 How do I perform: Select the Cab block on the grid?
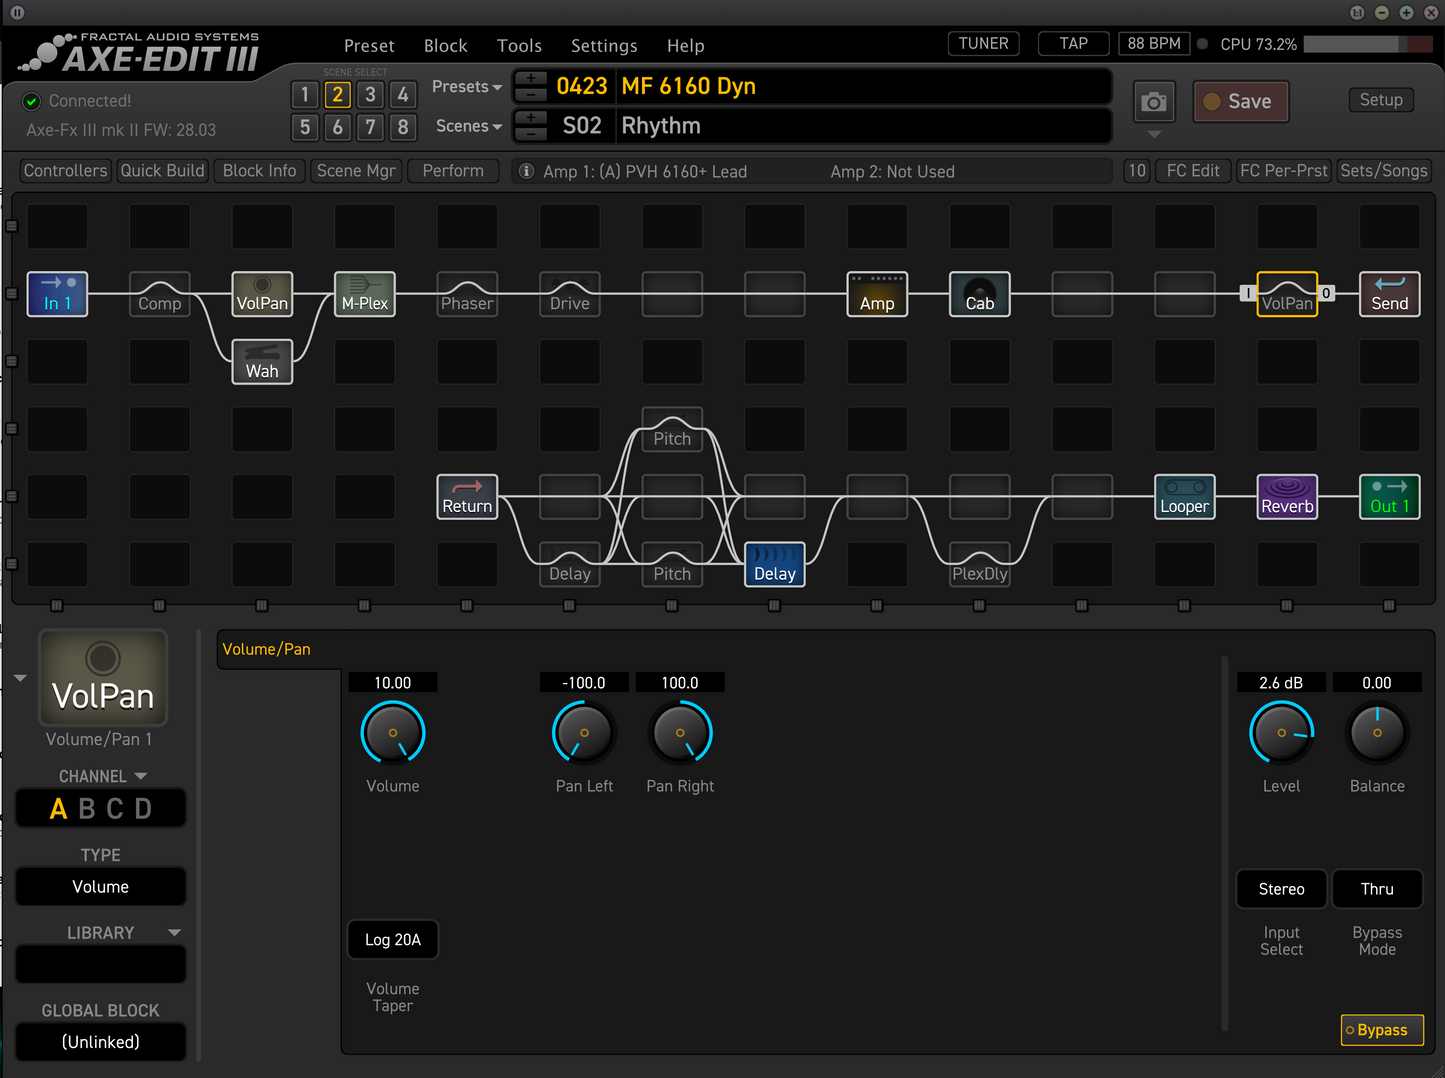point(979,294)
